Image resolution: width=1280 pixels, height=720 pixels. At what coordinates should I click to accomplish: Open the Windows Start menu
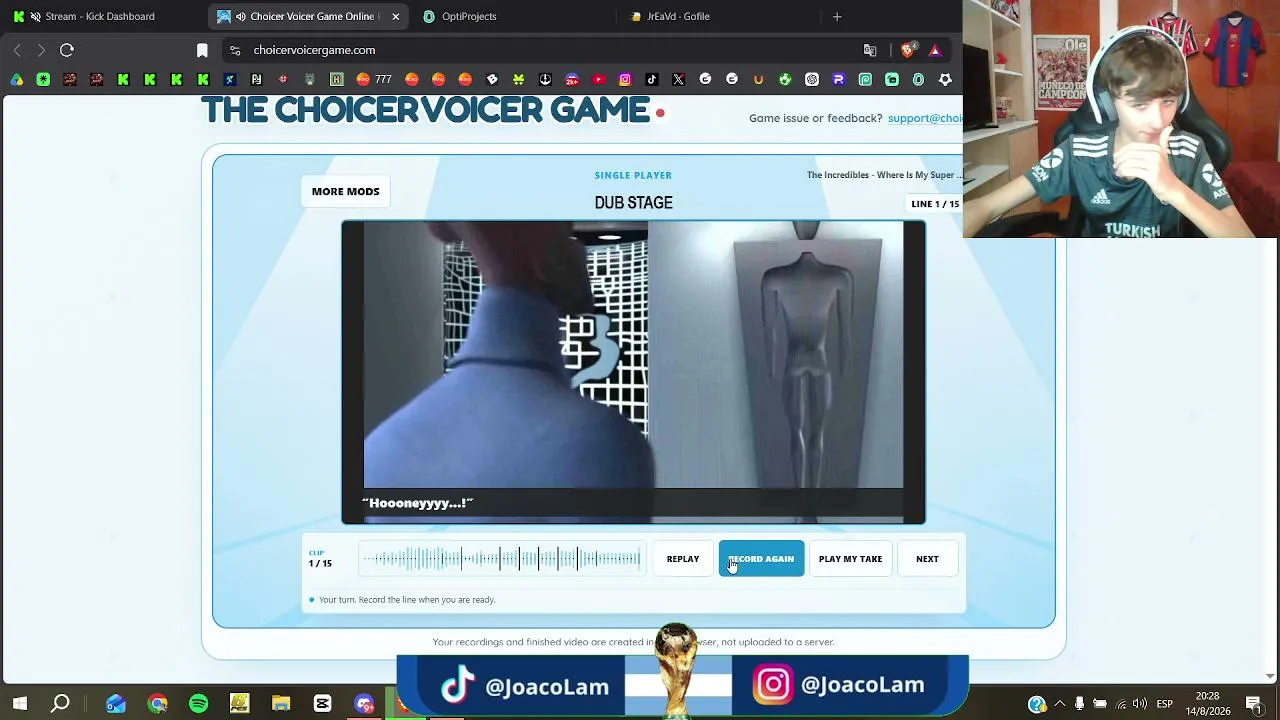click(x=19, y=704)
